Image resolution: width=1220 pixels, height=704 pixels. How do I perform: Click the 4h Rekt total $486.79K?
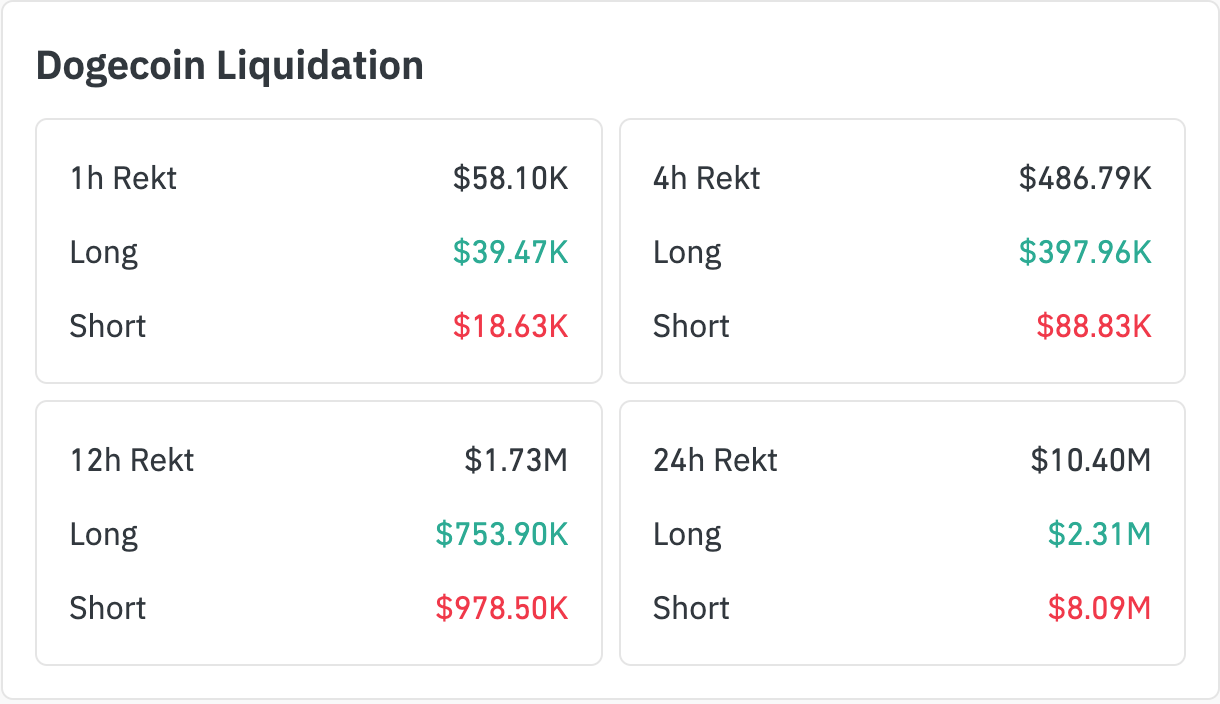click(1085, 179)
